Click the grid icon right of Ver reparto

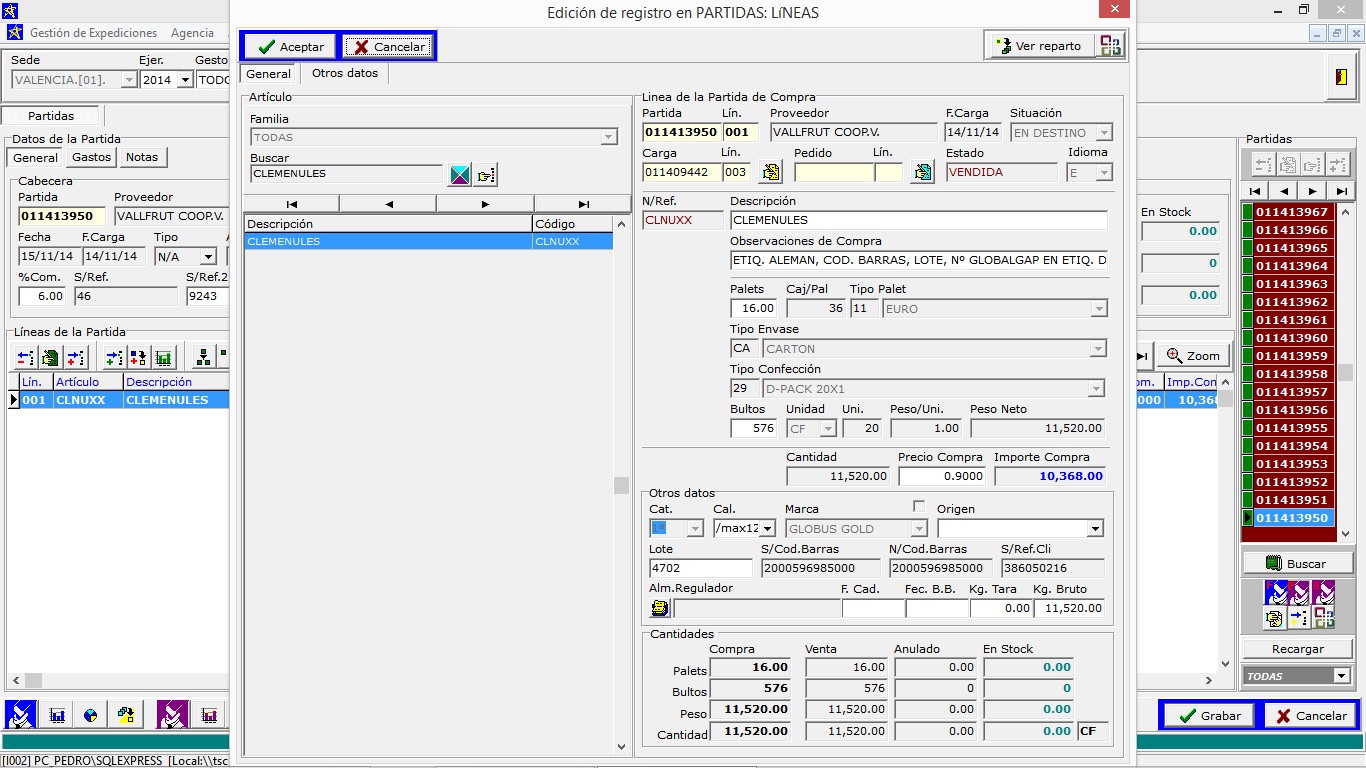(1110, 46)
